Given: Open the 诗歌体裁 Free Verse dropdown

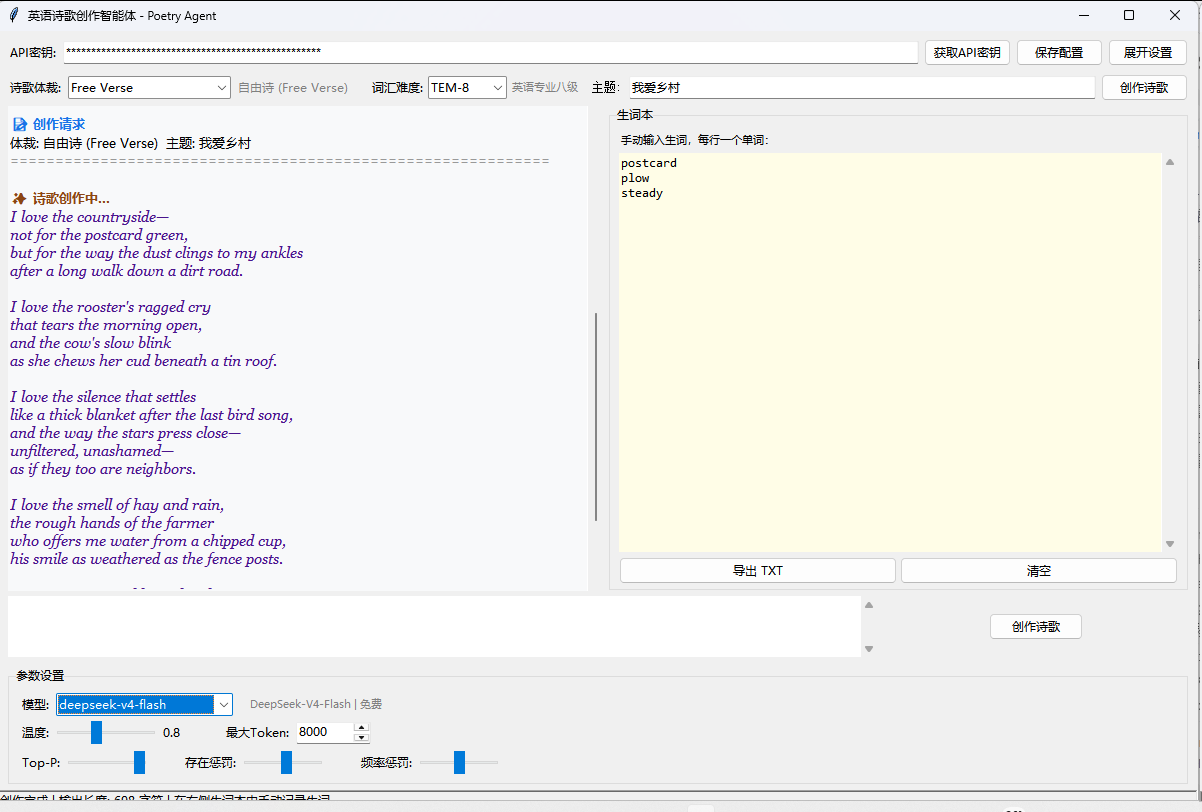Looking at the screenshot, I should click(150, 88).
